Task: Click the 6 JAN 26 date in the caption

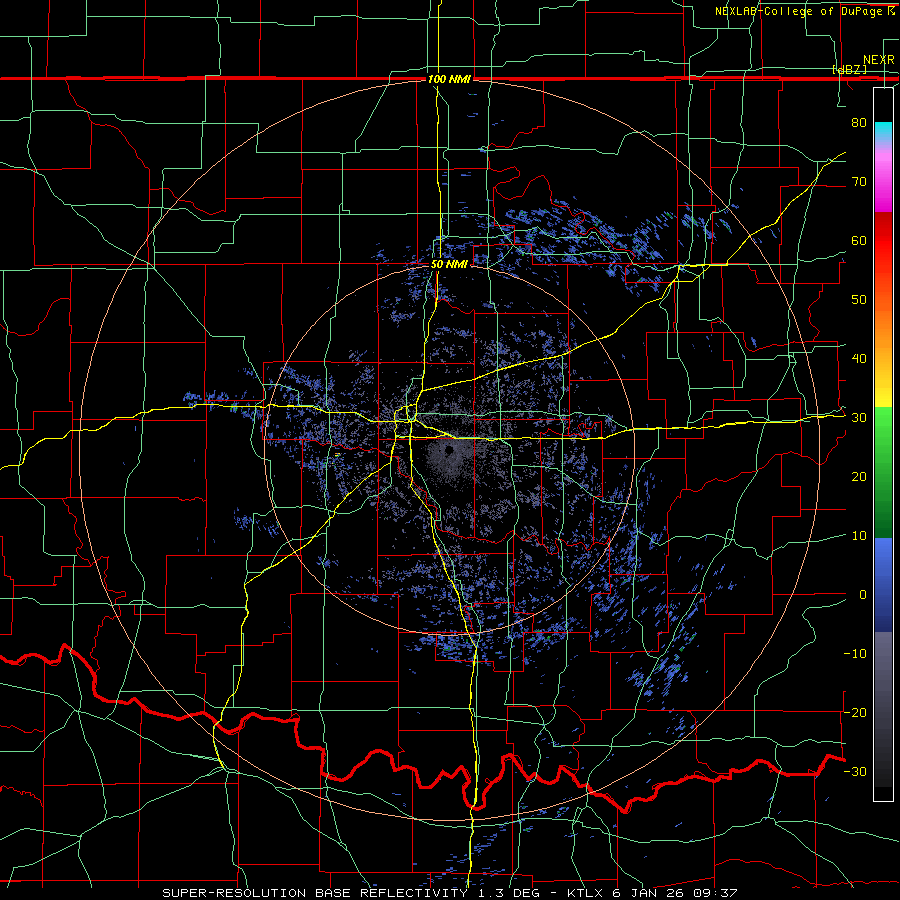Action: click(x=647, y=893)
